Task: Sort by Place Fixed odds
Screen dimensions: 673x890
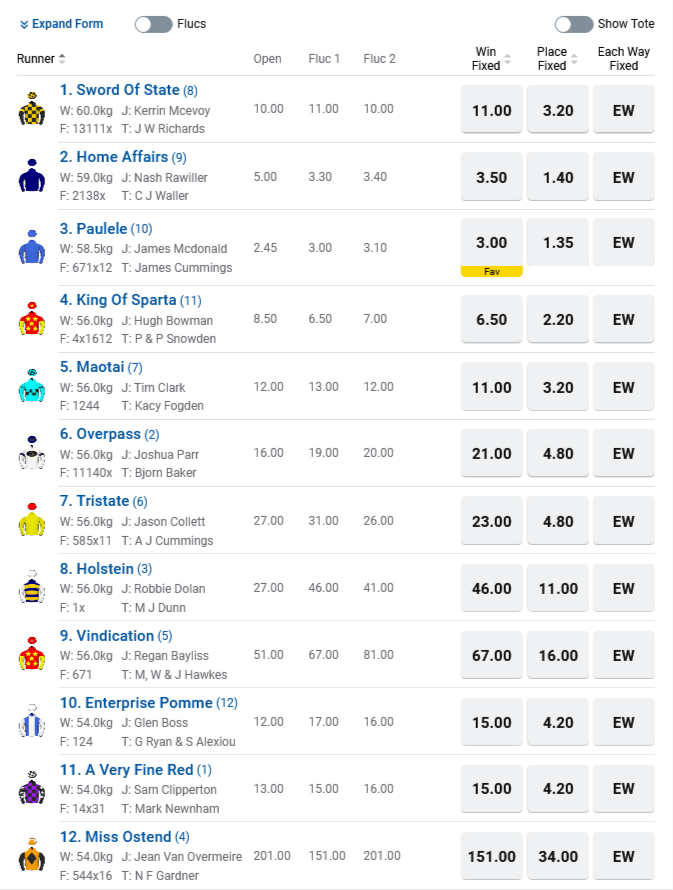Action: click(557, 59)
